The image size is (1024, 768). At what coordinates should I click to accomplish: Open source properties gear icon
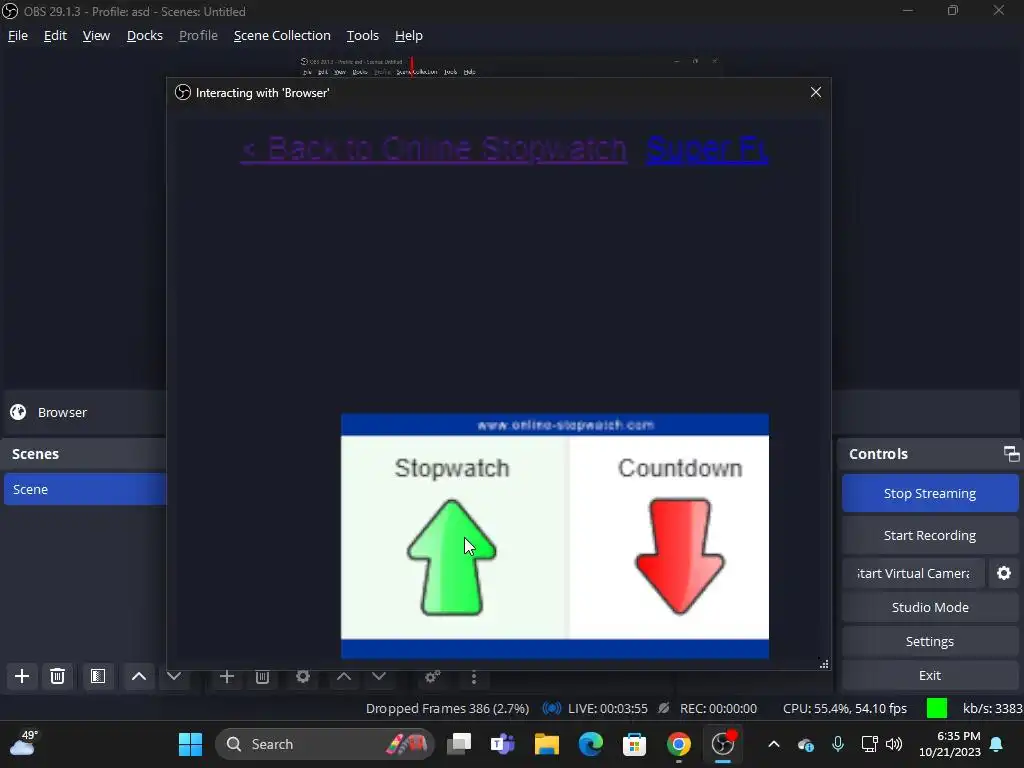pyautogui.click(x=303, y=677)
